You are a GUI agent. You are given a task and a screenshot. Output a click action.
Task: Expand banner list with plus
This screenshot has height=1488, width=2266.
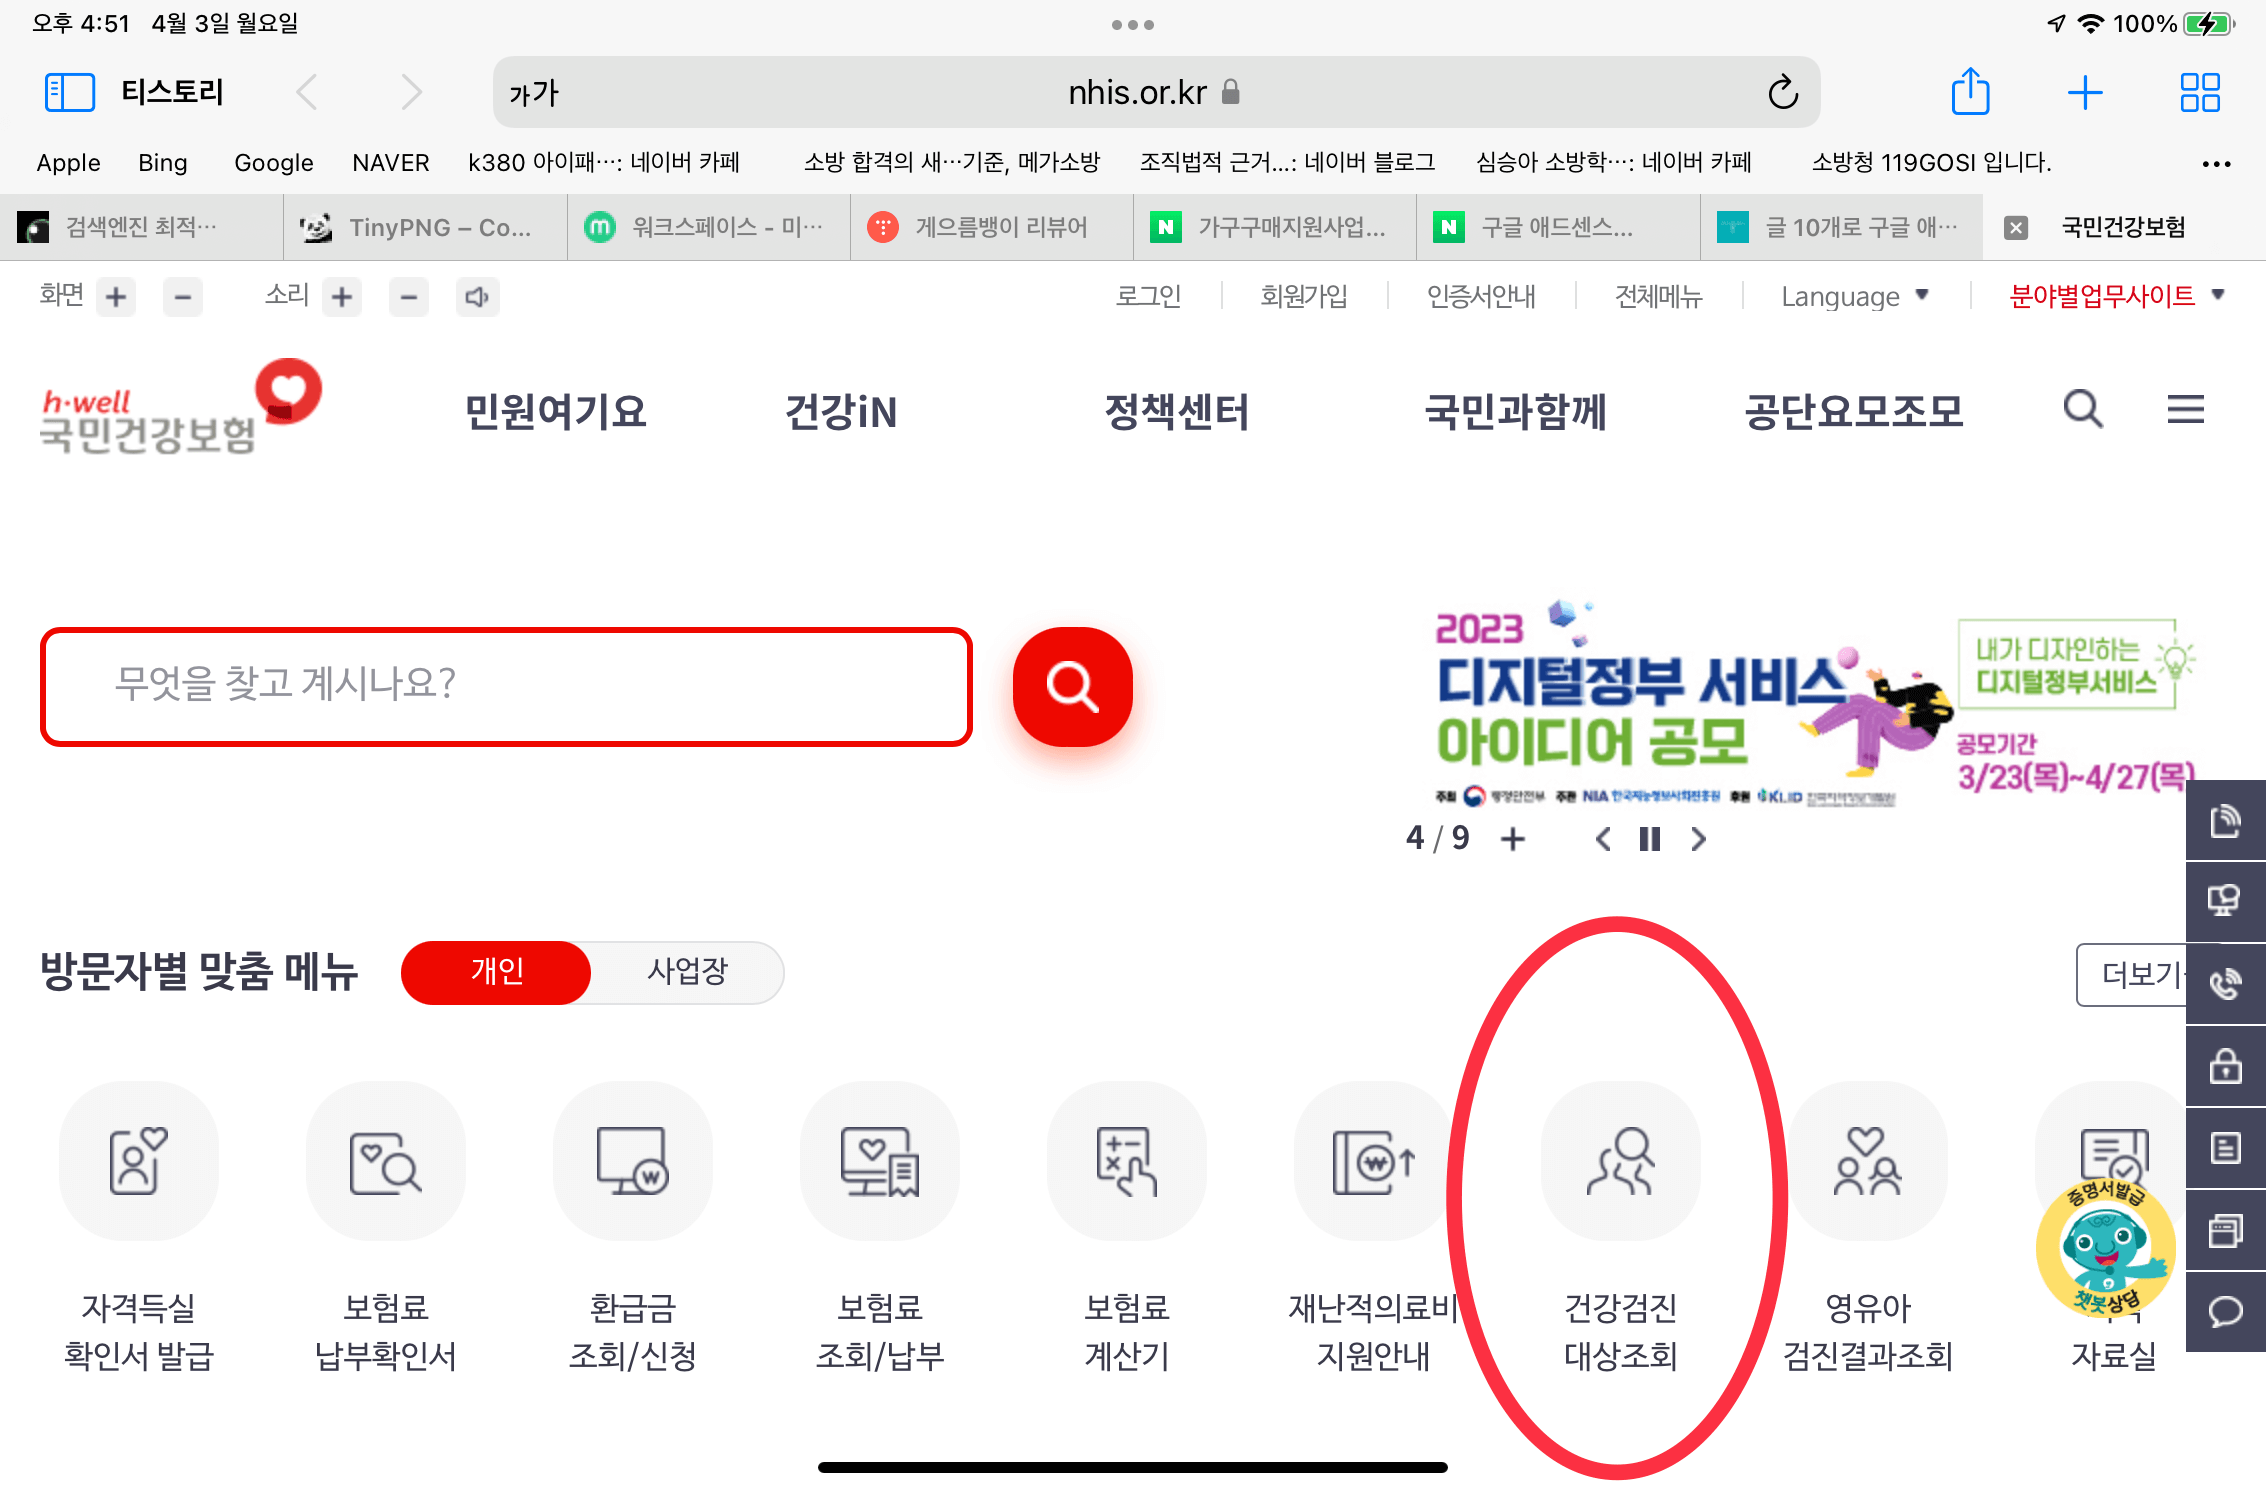1513,839
